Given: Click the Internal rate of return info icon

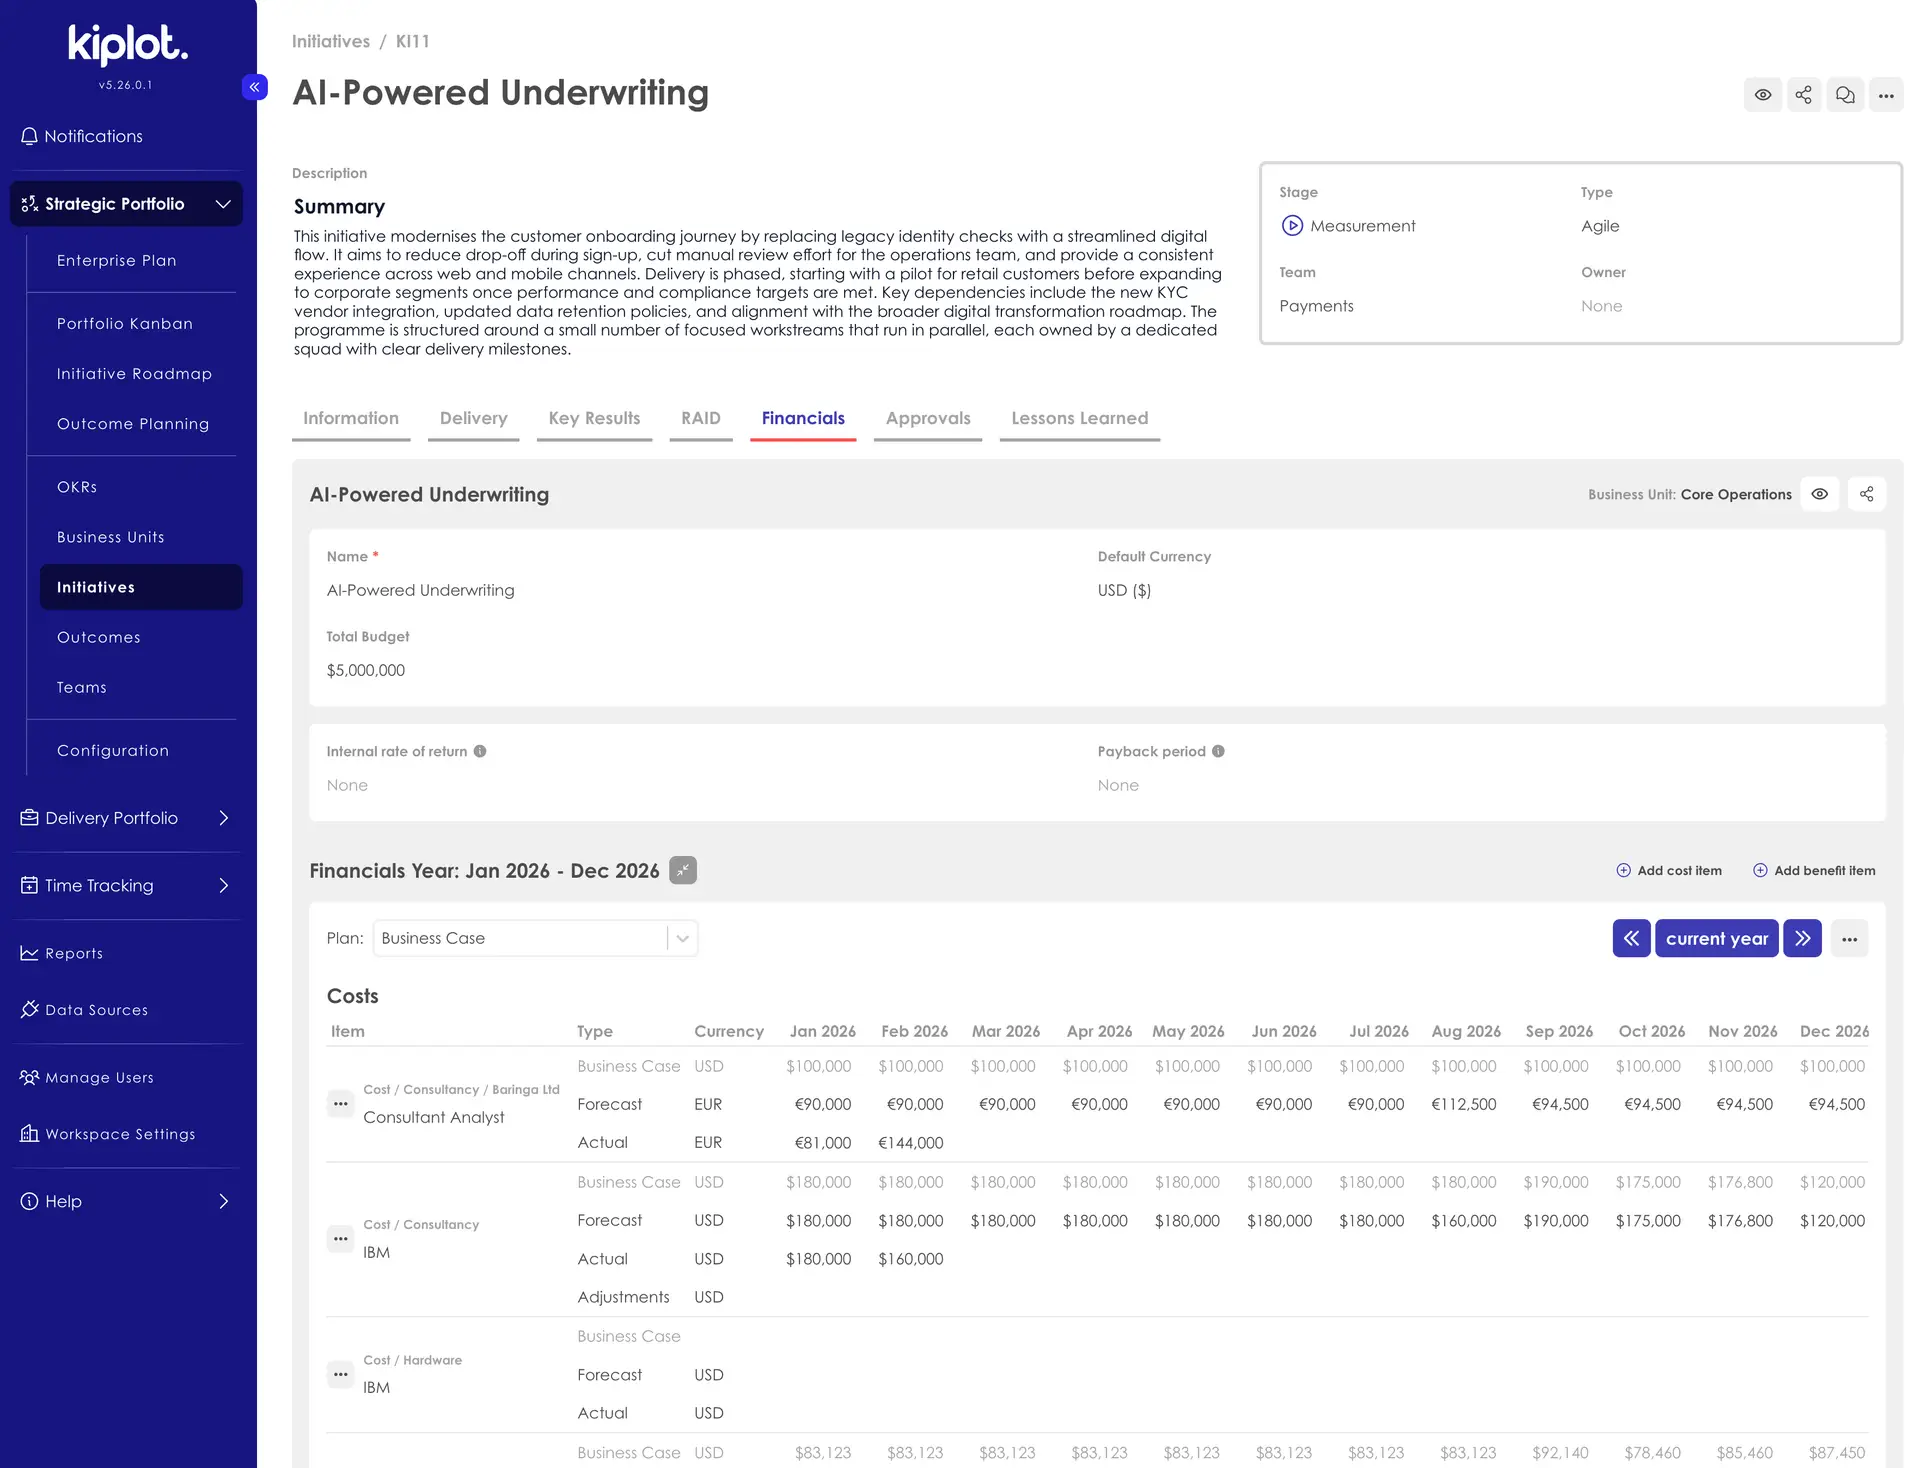Looking at the screenshot, I should point(480,751).
